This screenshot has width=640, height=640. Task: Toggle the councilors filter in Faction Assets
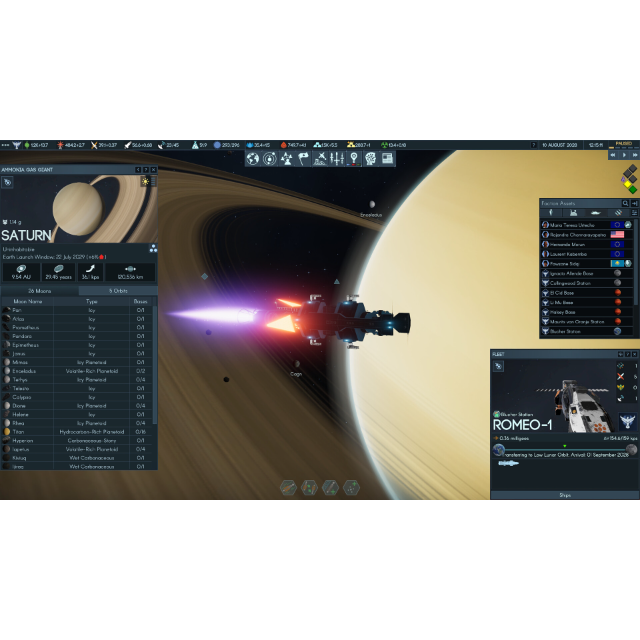(x=551, y=213)
